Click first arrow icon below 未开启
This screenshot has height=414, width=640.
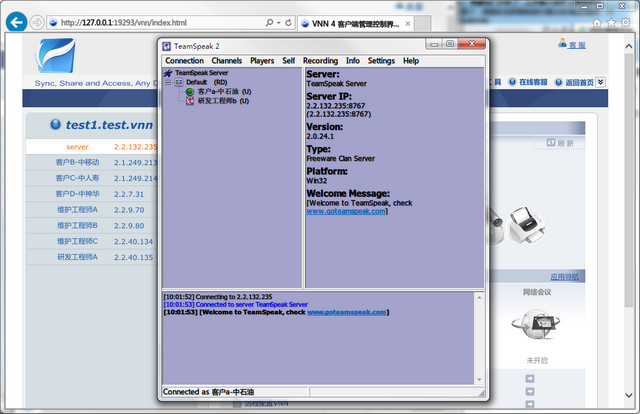click(530, 379)
